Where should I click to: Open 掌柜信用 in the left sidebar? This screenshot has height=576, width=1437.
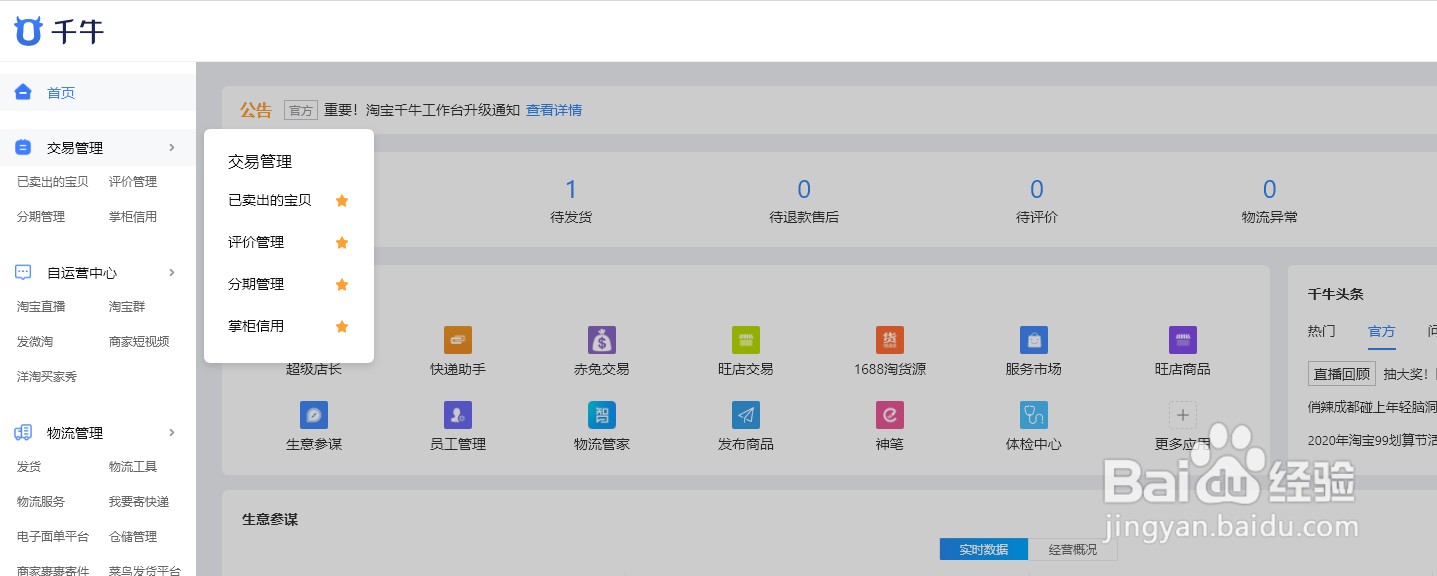(133, 217)
